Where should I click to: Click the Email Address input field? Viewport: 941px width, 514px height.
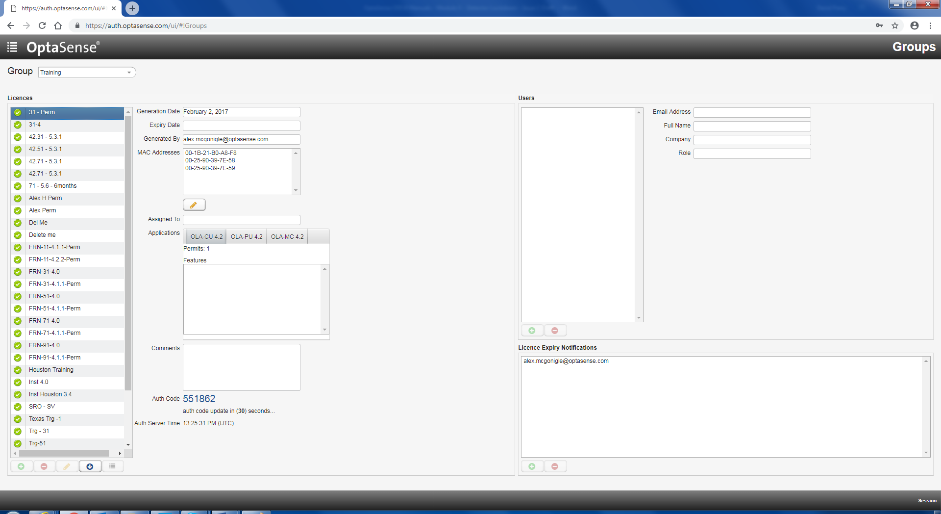751,112
